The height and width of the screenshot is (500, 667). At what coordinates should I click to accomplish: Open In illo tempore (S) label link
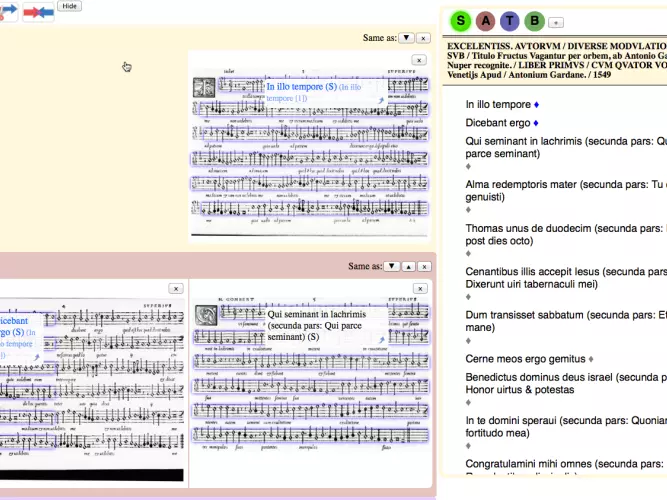(x=302, y=87)
